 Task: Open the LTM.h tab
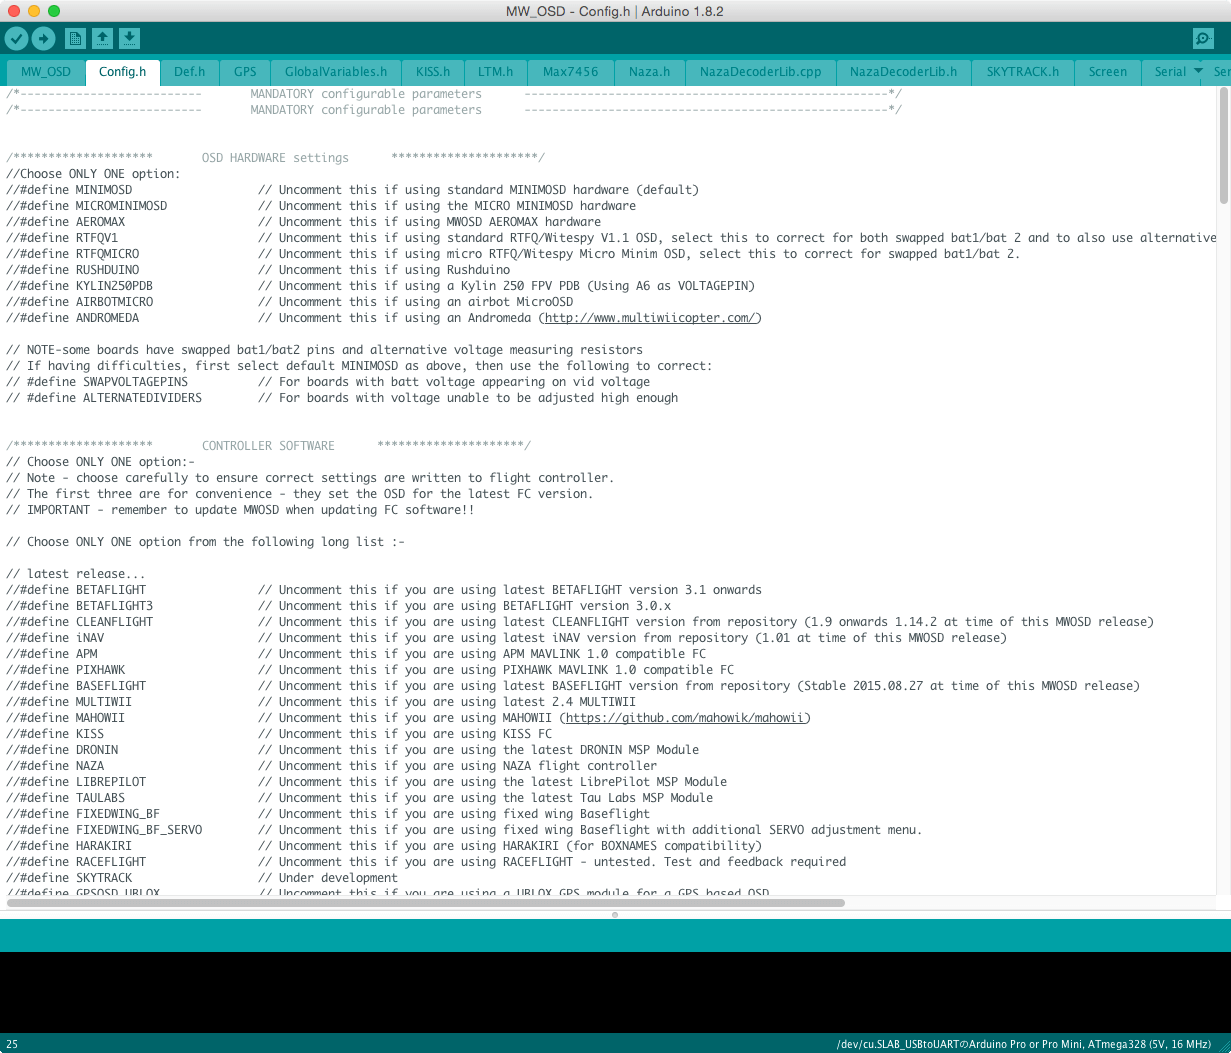point(495,72)
